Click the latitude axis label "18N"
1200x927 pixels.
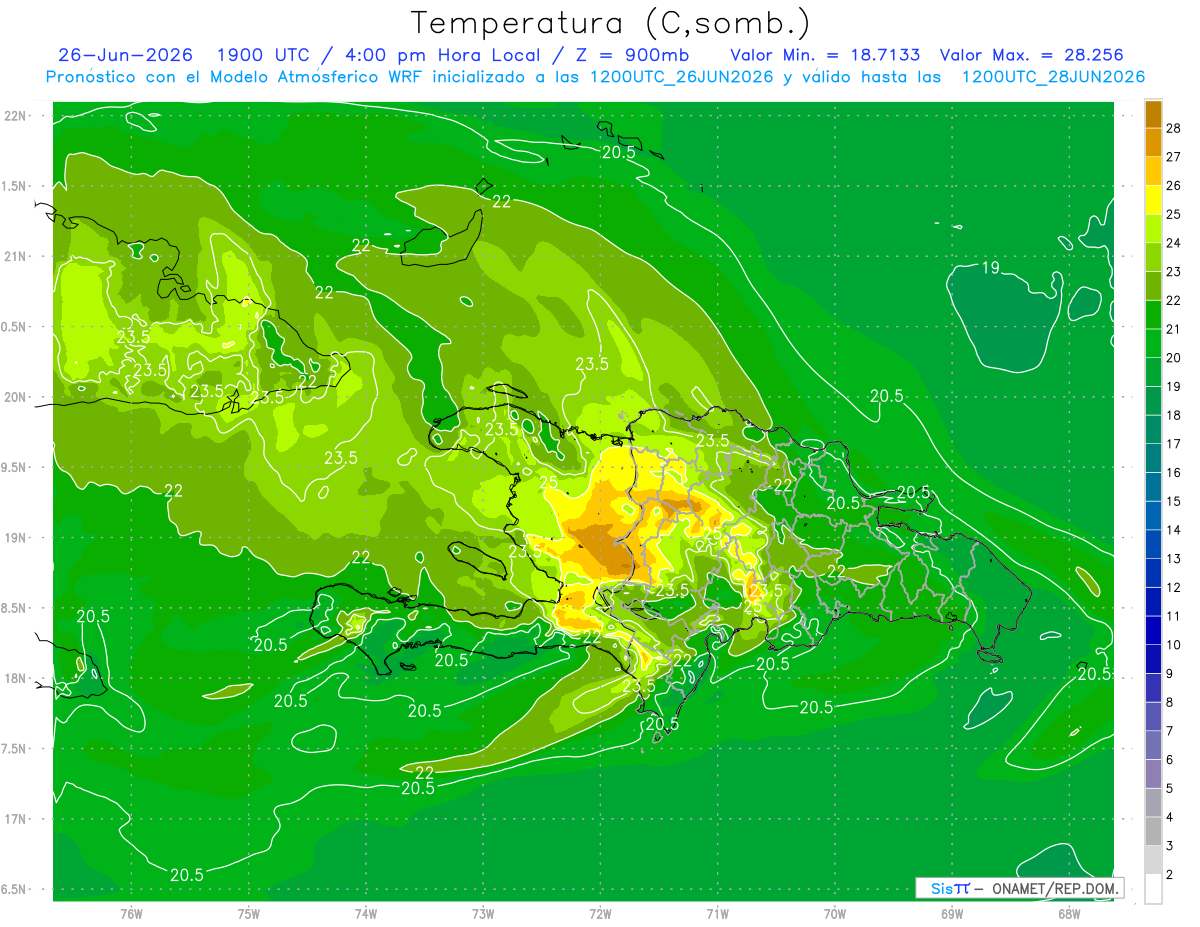[x=16, y=678]
